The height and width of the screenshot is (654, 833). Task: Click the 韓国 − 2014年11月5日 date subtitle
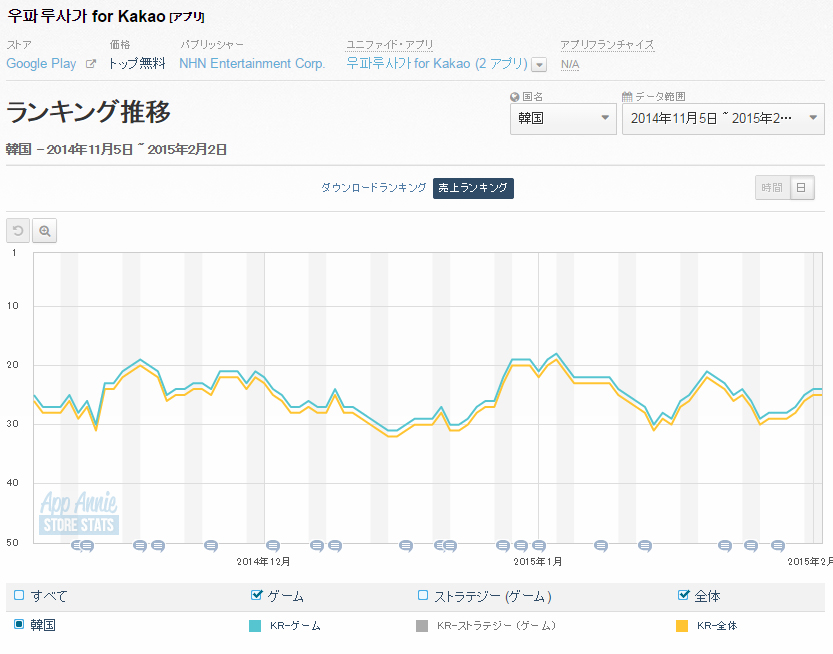116,149
